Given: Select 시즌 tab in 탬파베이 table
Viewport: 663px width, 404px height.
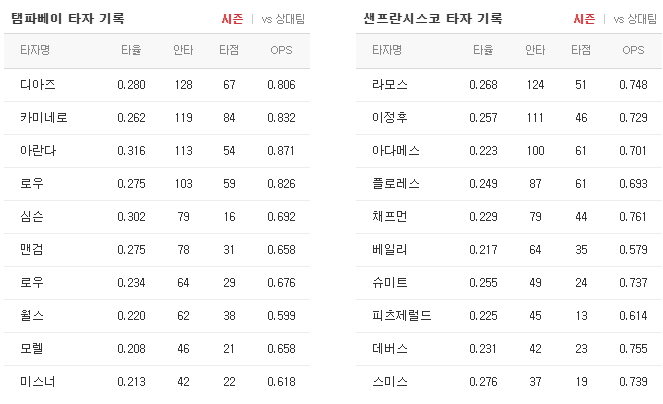Looking at the screenshot, I should tap(232, 19).
